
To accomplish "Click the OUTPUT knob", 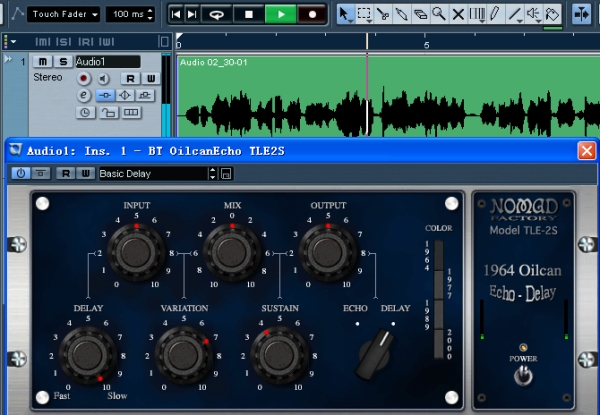I will point(328,252).
